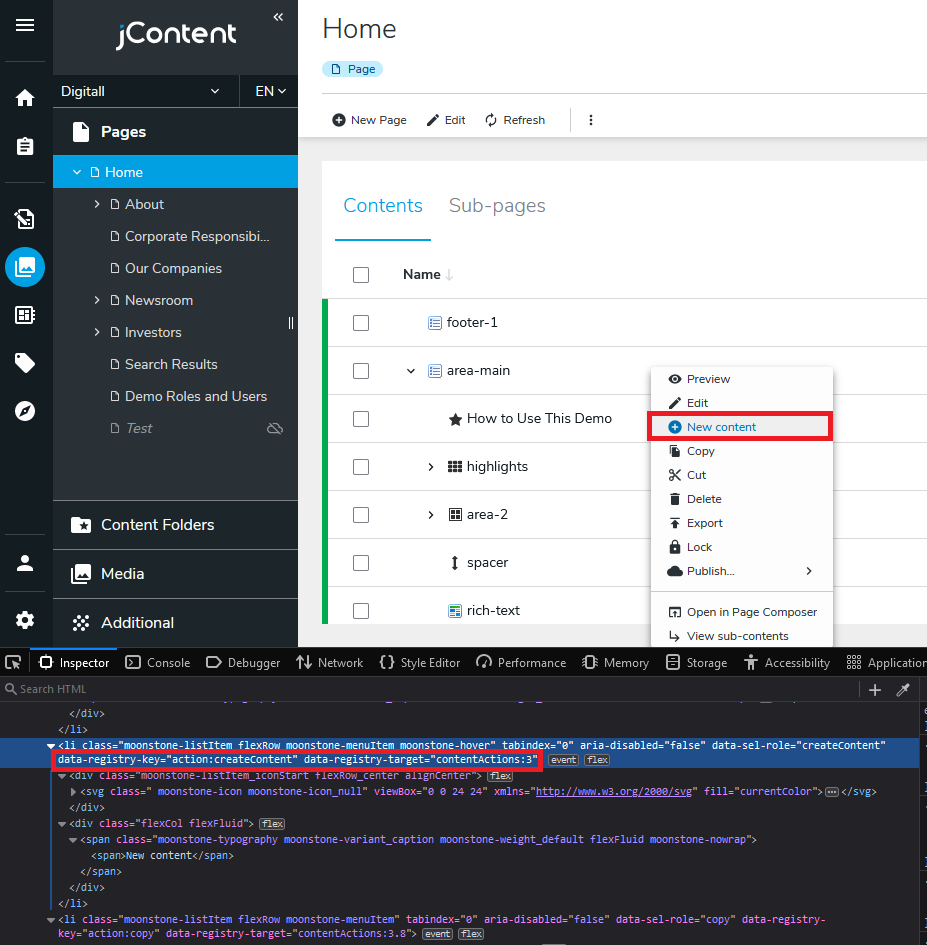The width and height of the screenshot is (927, 945).
Task: Click the eyedropper icon in Inspector
Action: click(903, 689)
